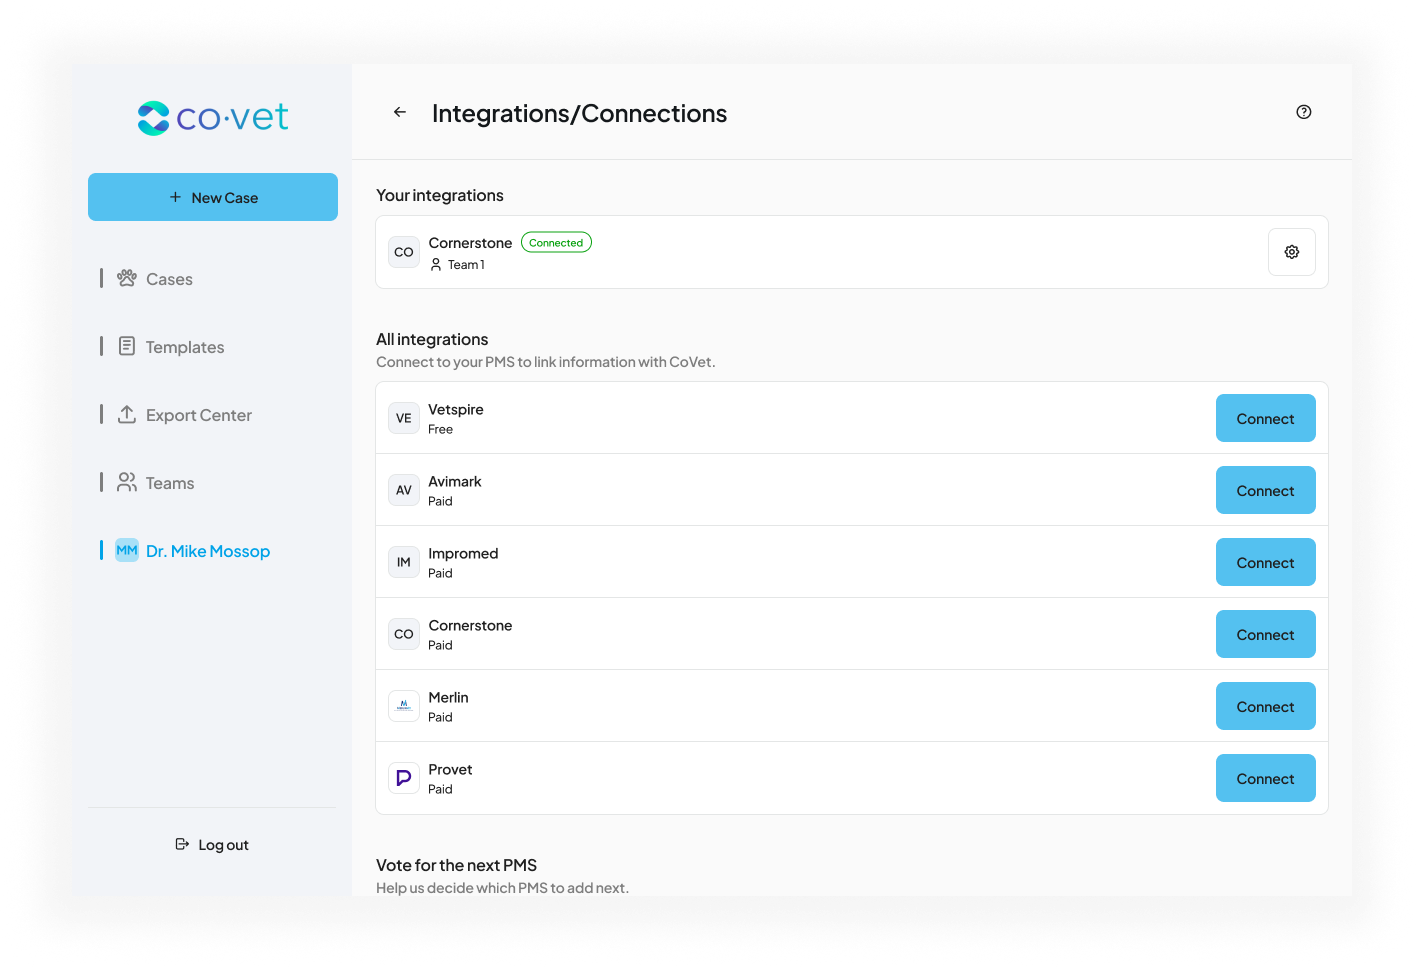Screen dimensions: 1416x968
Task: Click the log out door icon
Action: tap(182, 844)
